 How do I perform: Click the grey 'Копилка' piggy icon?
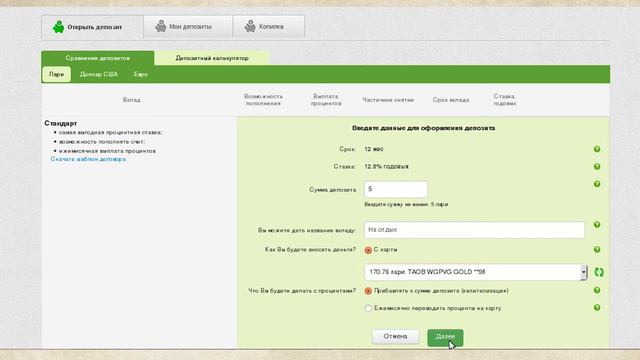coord(250,26)
